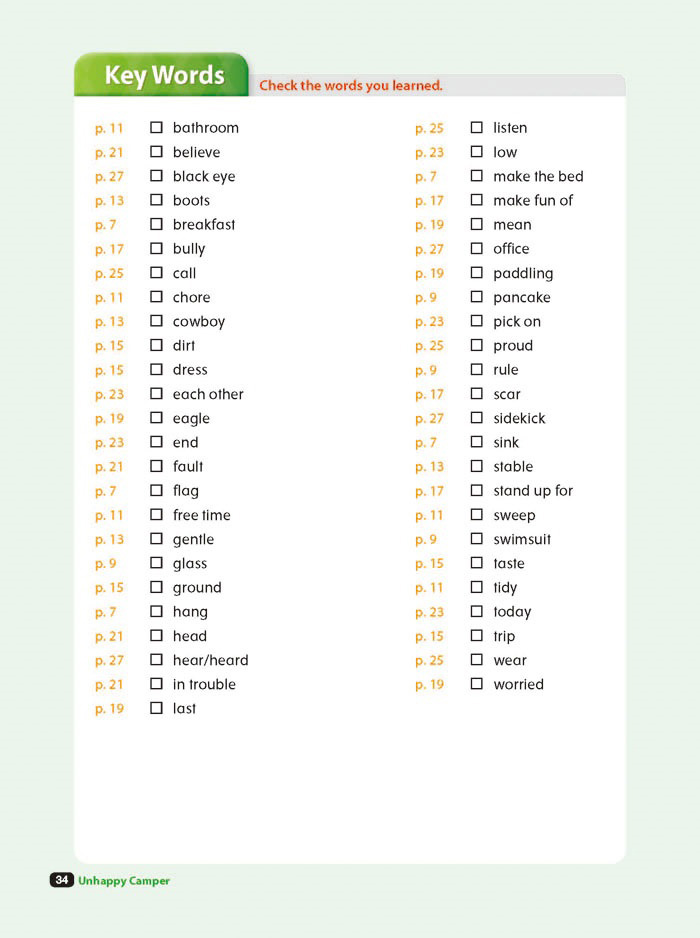Screen dimensions: 700x938
Task: Click the Unhappy Camper footer title
Action: pos(124,881)
